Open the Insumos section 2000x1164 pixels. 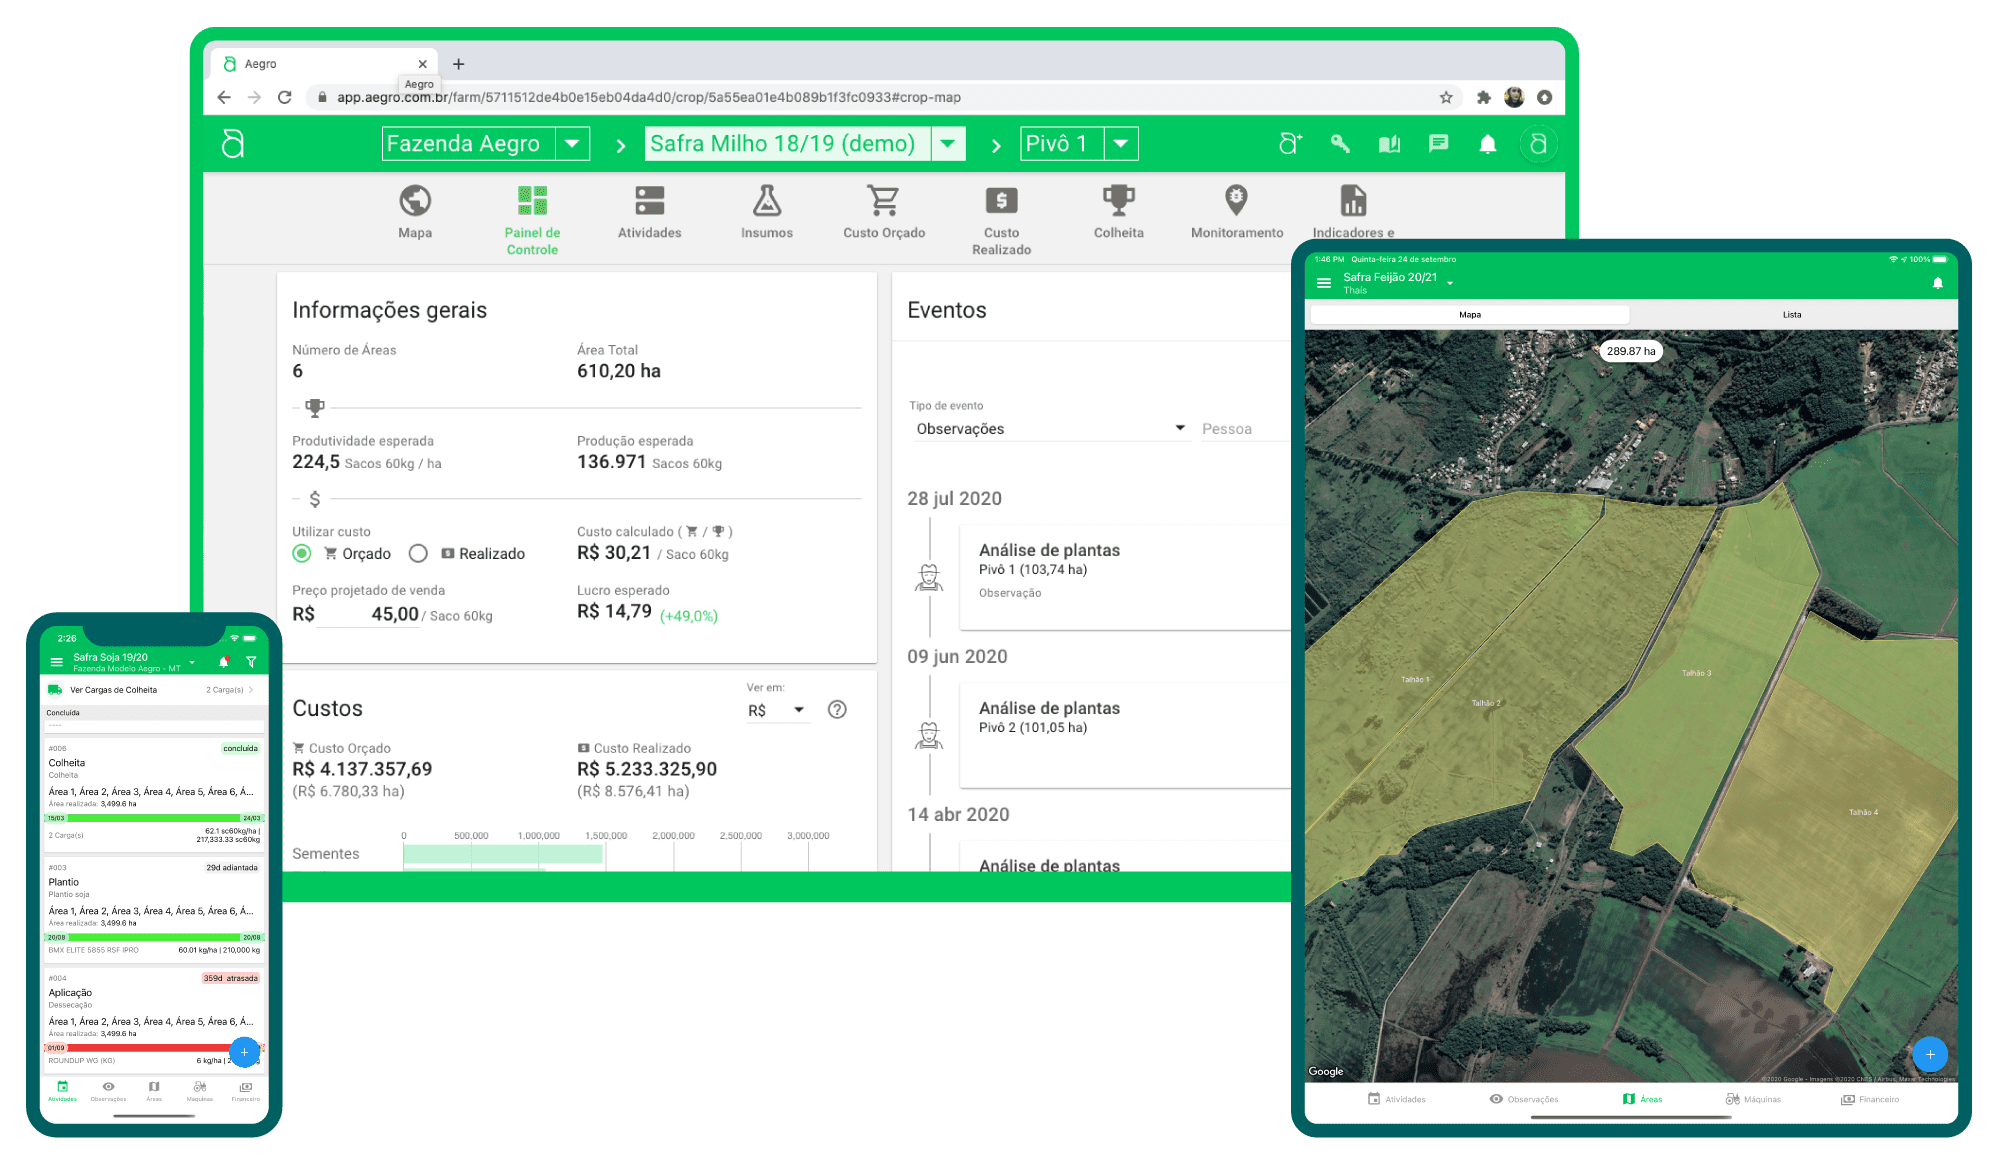pyautogui.click(x=766, y=213)
